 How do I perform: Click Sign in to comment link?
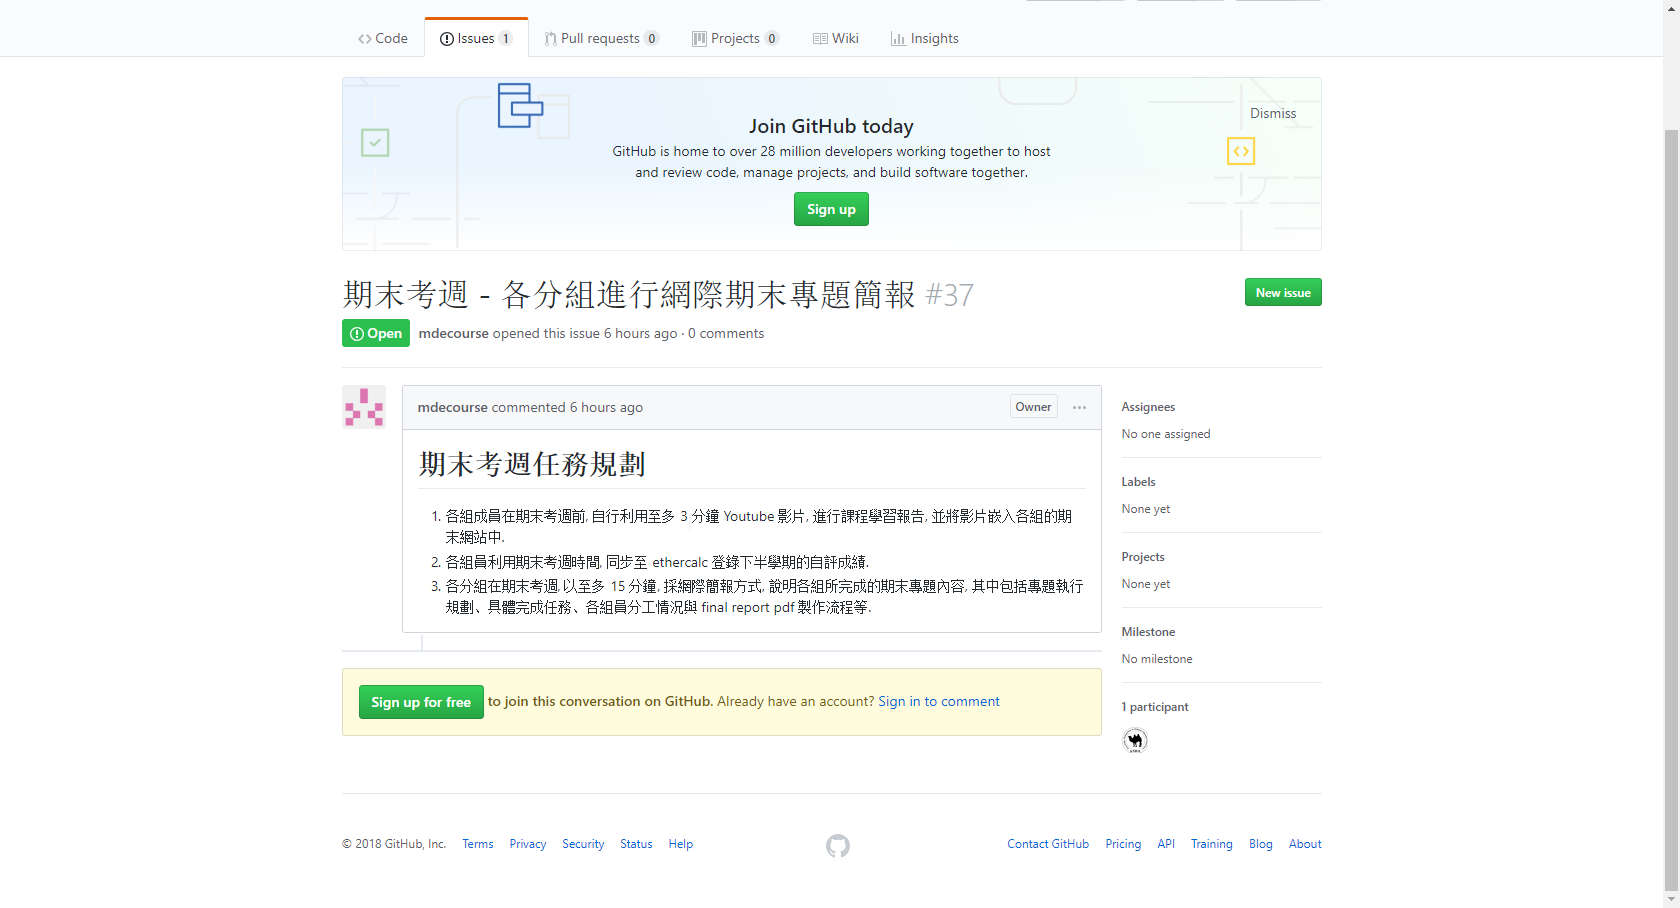939,701
